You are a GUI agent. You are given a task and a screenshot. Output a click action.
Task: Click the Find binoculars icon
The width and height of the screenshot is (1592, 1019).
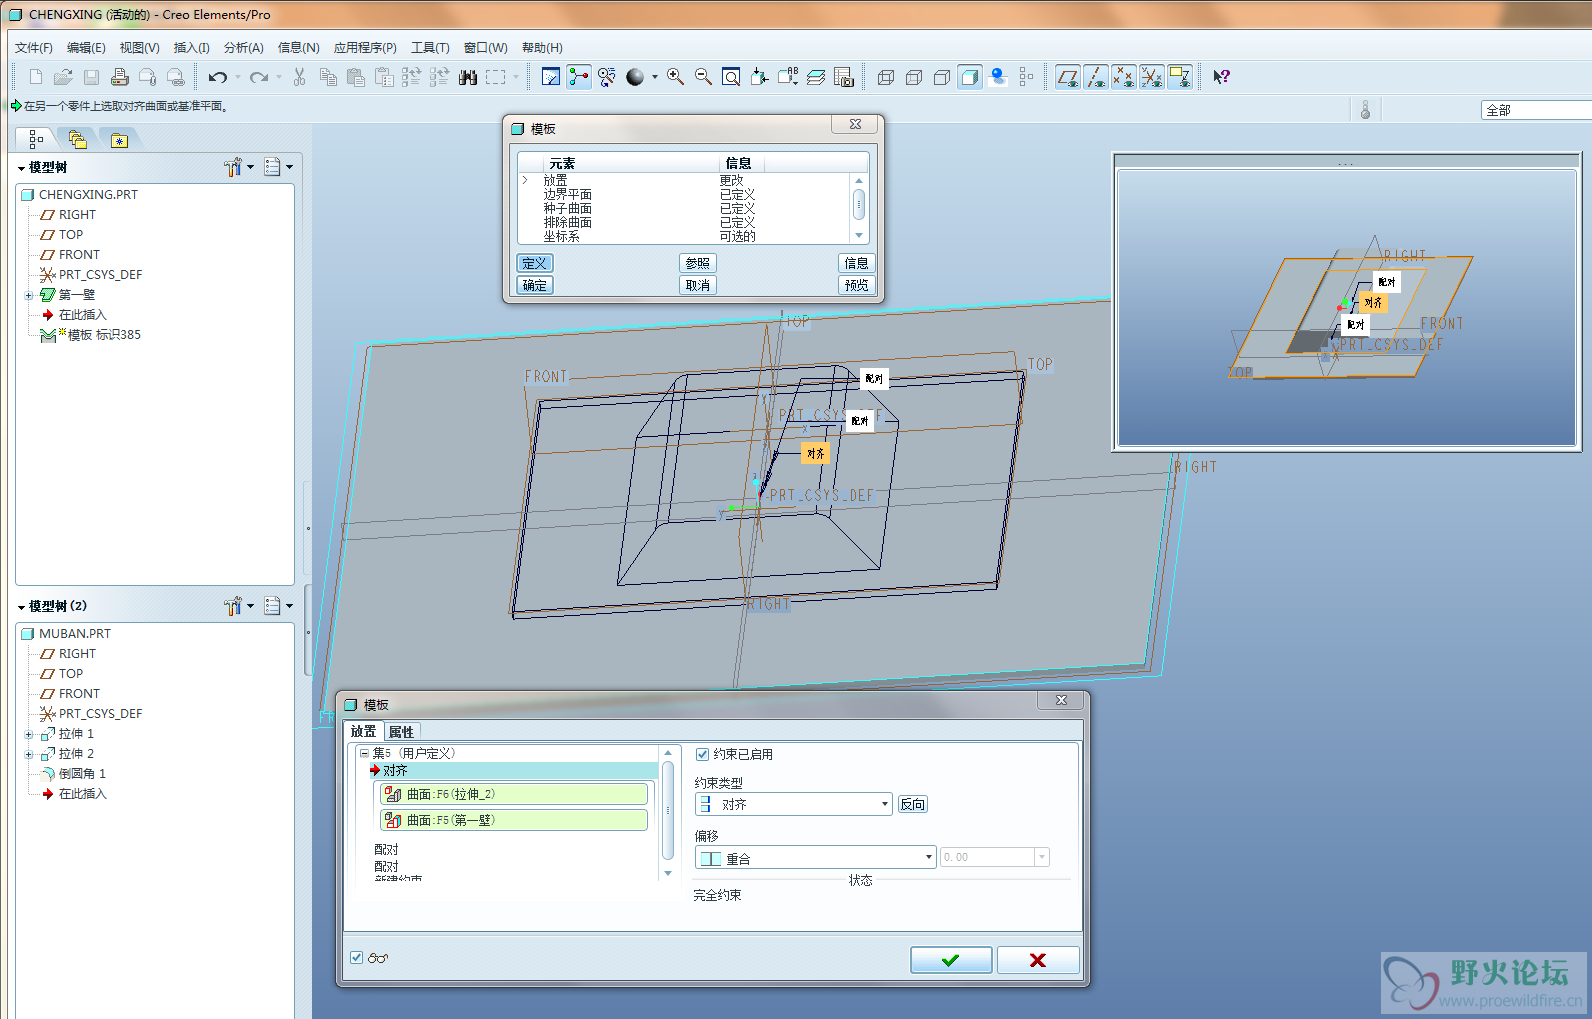pos(467,77)
